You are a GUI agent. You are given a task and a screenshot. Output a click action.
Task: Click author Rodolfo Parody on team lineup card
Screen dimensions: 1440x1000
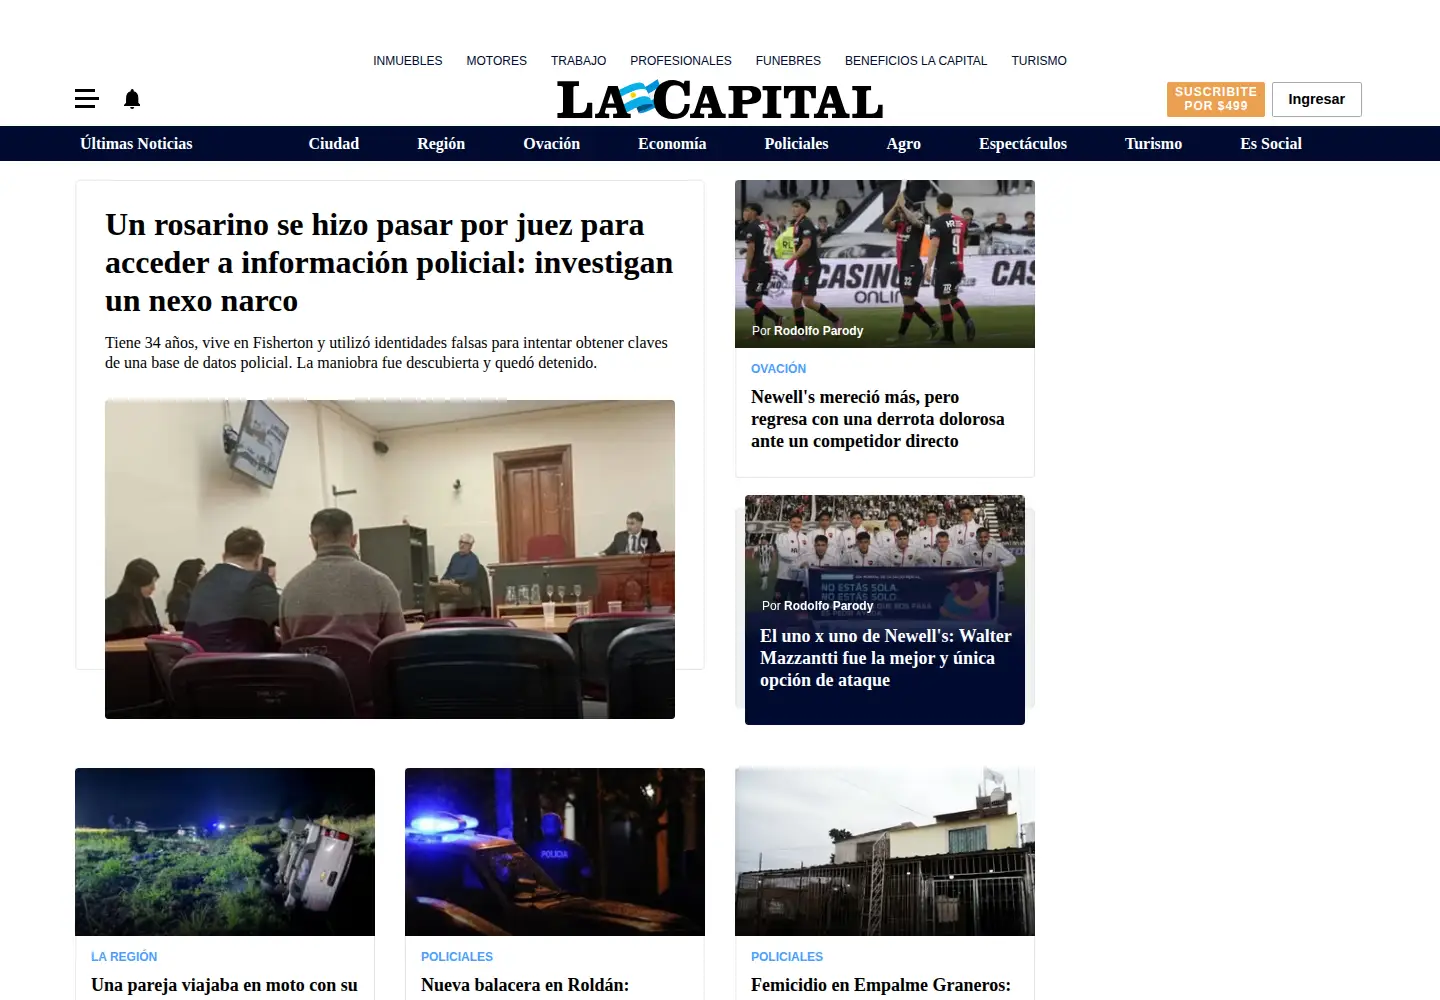828,606
